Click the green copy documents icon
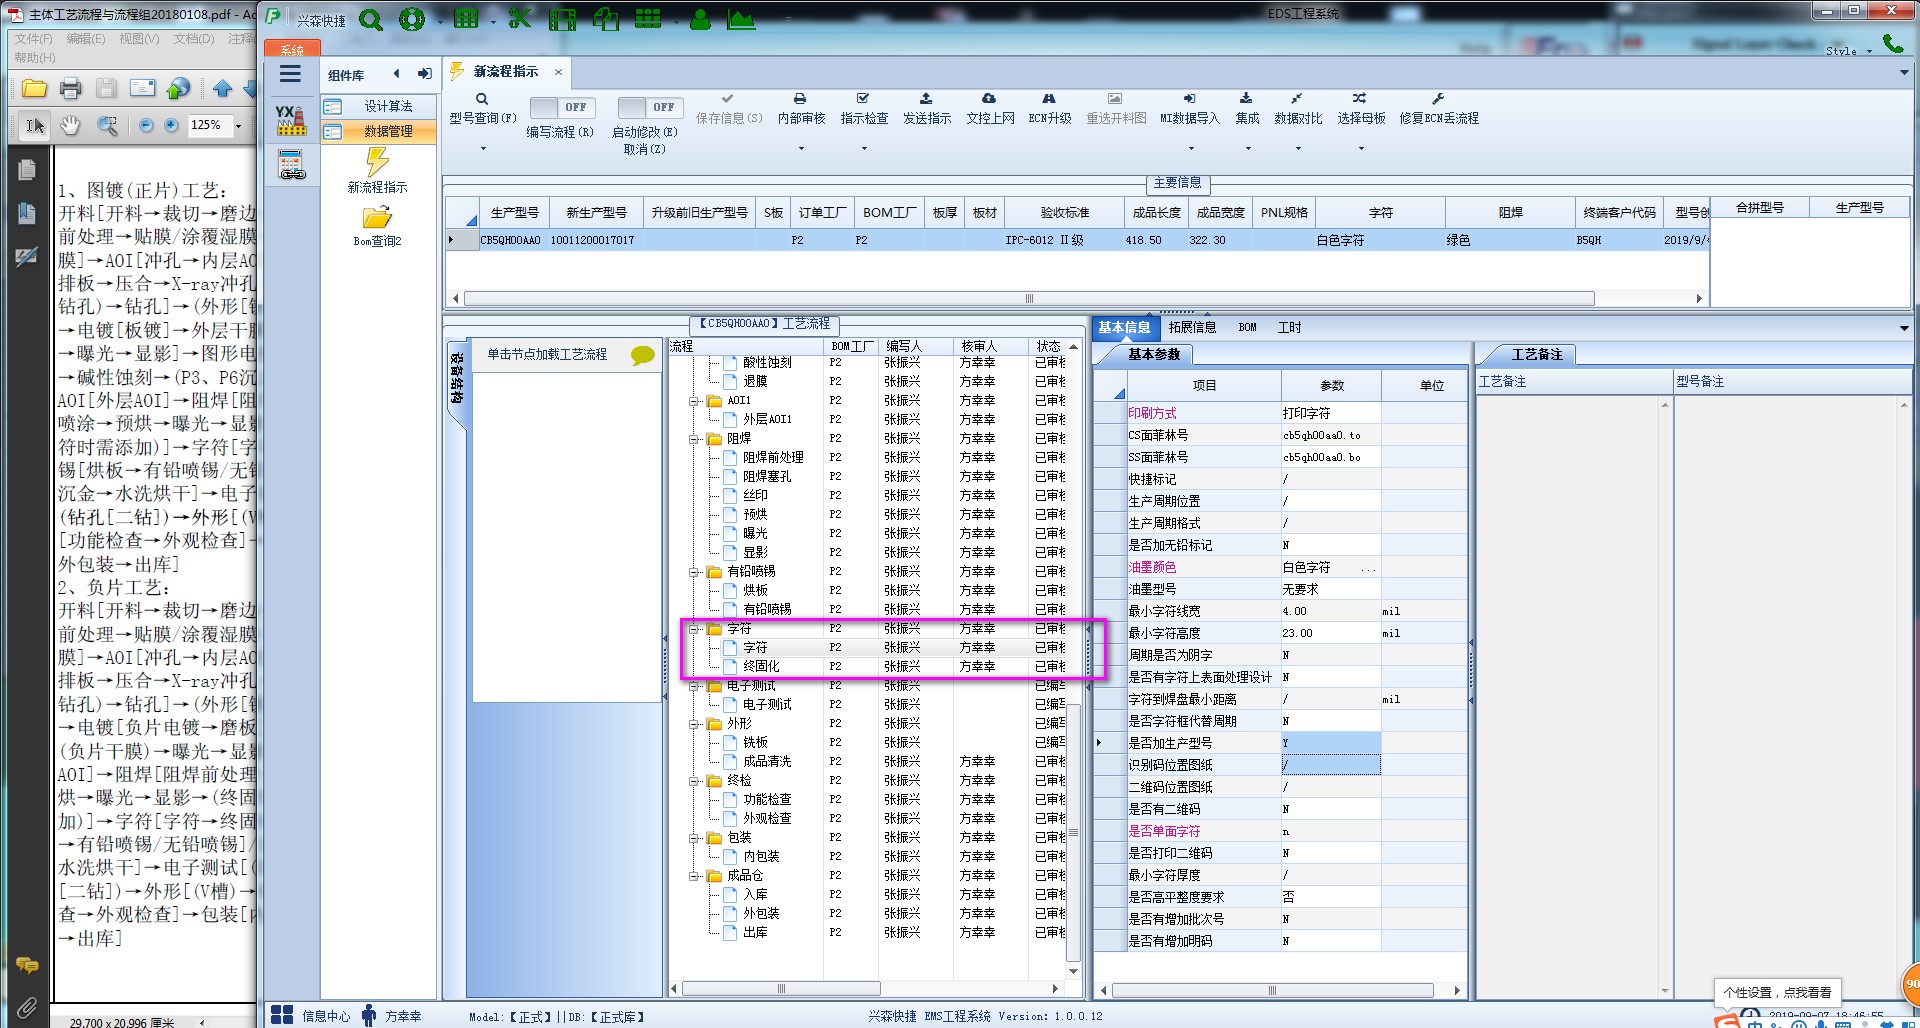The width and height of the screenshot is (1920, 1028). [606, 18]
